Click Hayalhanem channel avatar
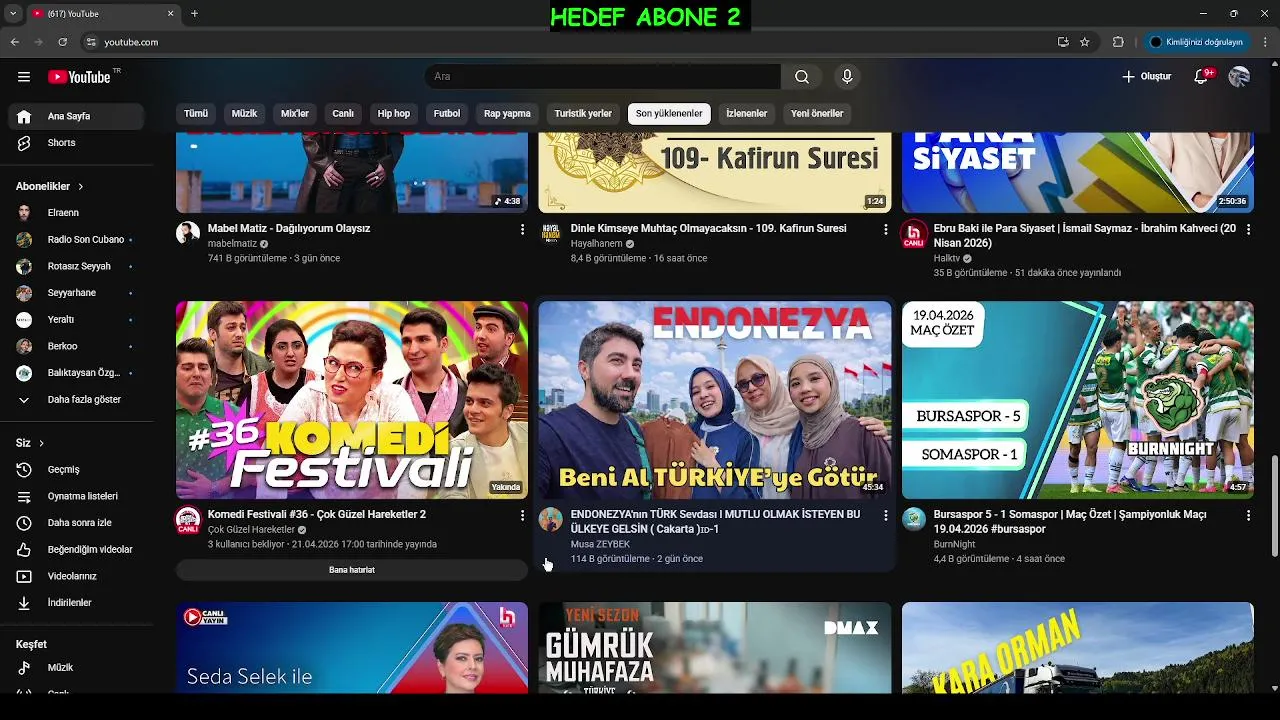 pyautogui.click(x=551, y=233)
